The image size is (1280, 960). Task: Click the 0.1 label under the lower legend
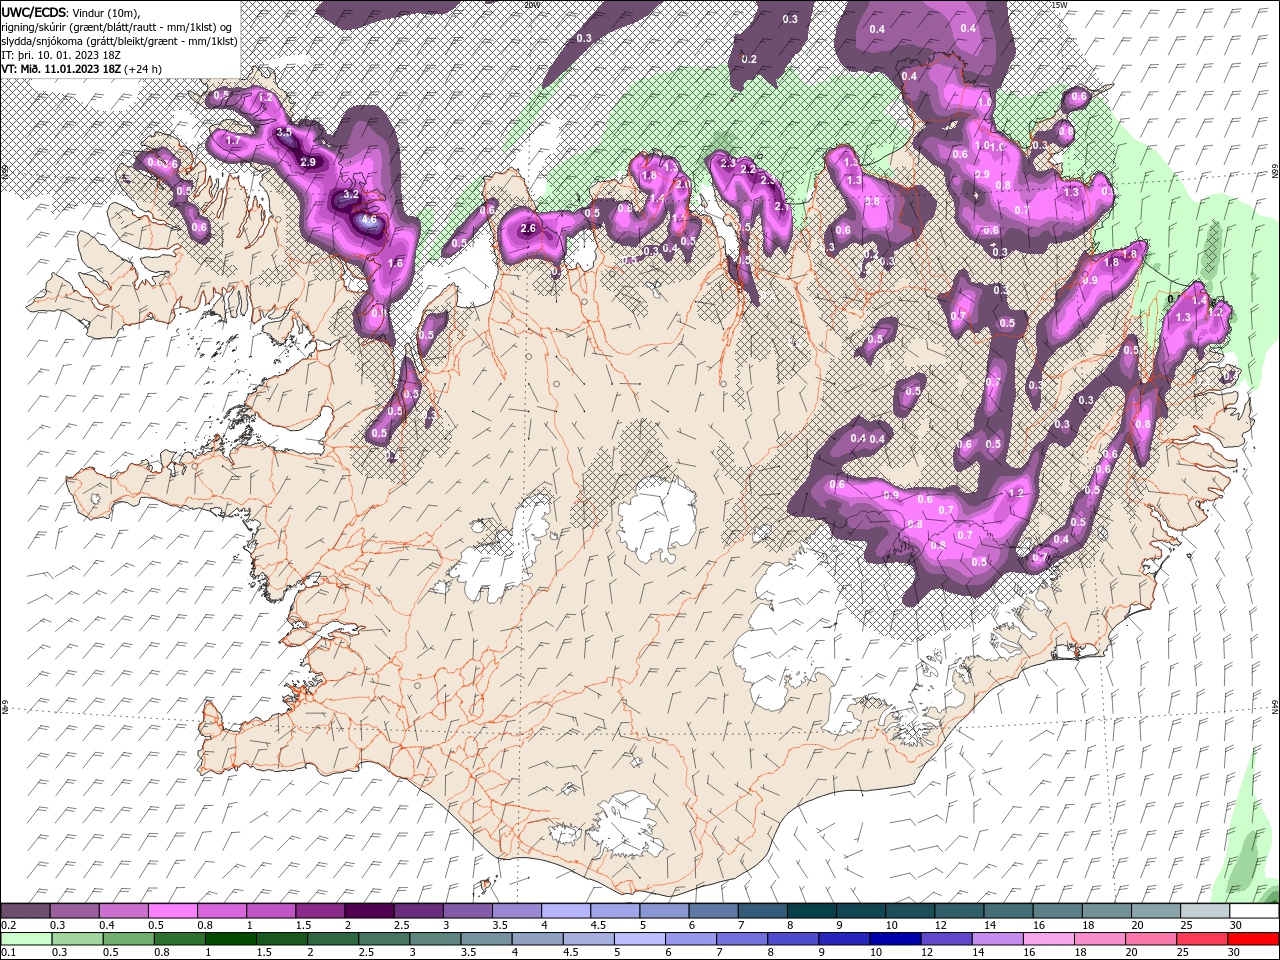point(8,953)
